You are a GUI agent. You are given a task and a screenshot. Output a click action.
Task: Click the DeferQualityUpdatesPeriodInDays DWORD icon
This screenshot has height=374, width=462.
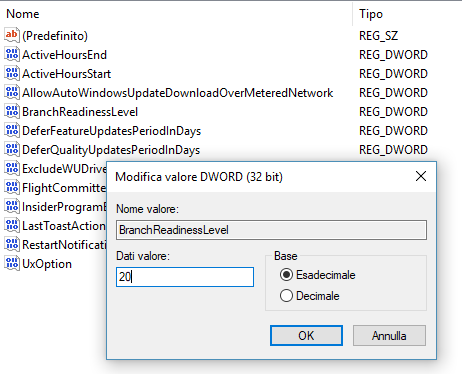12,149
